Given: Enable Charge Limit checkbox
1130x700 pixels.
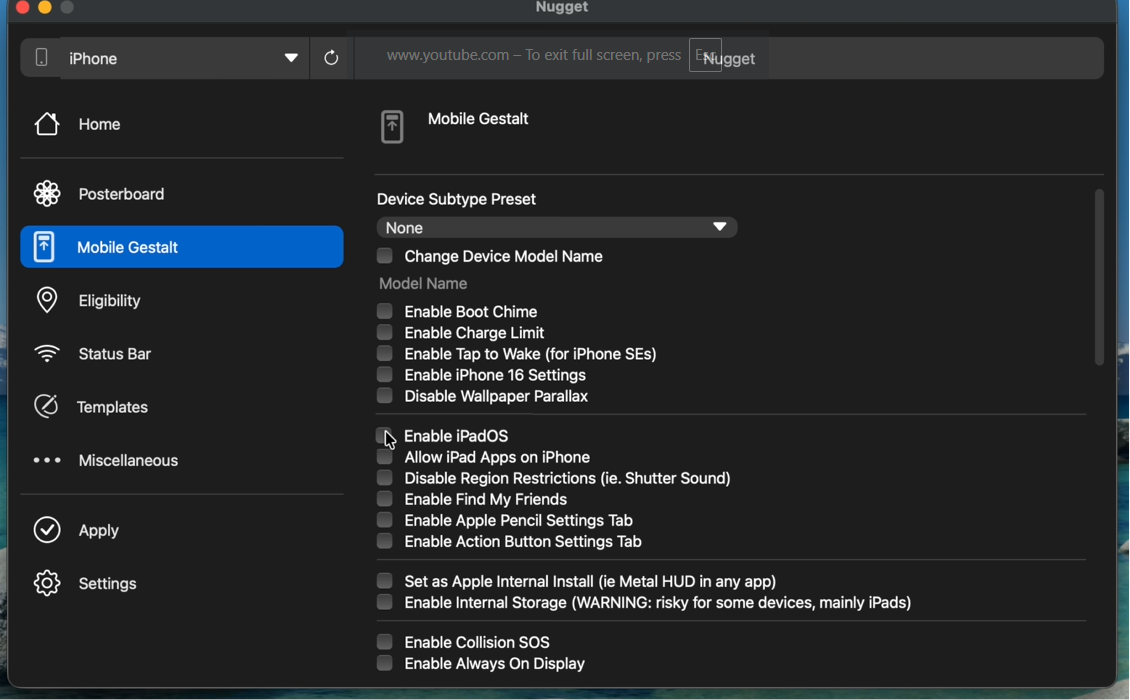Looking at the screenshot, I should tap(385, 332).
